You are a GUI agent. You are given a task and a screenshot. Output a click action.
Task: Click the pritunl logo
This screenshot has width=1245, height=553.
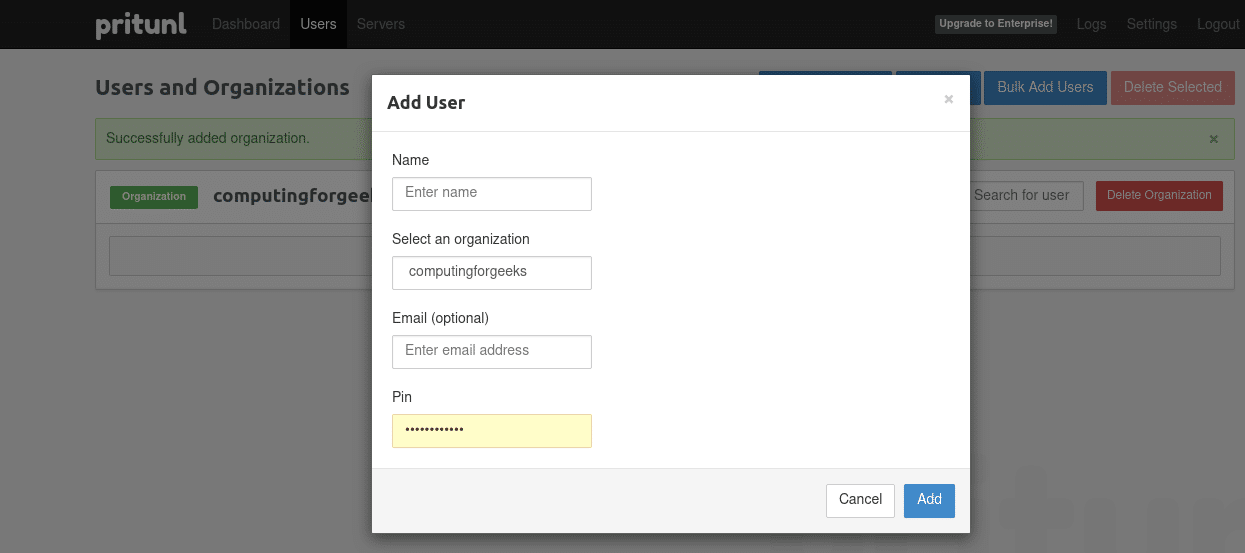[141, 24]
